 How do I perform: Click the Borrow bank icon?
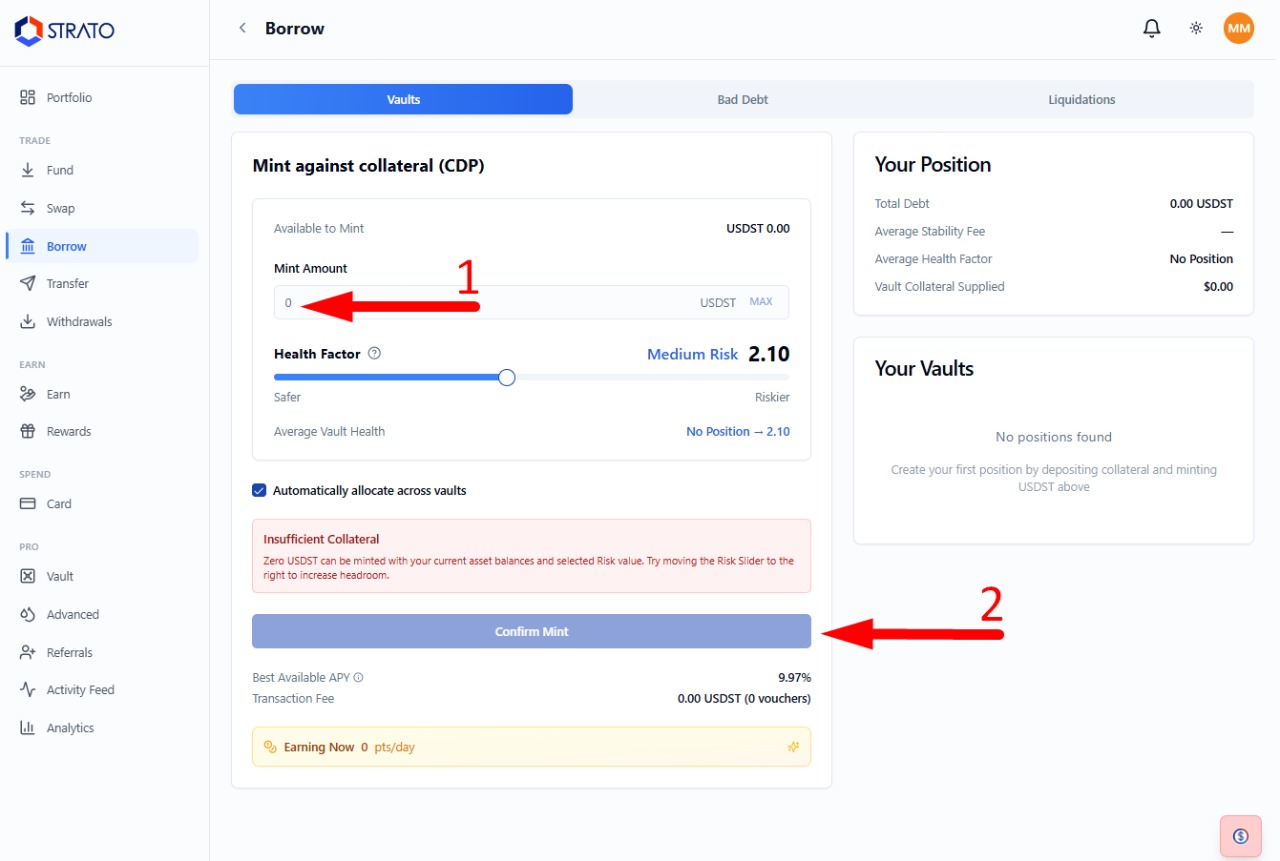[x=28, y=246]
